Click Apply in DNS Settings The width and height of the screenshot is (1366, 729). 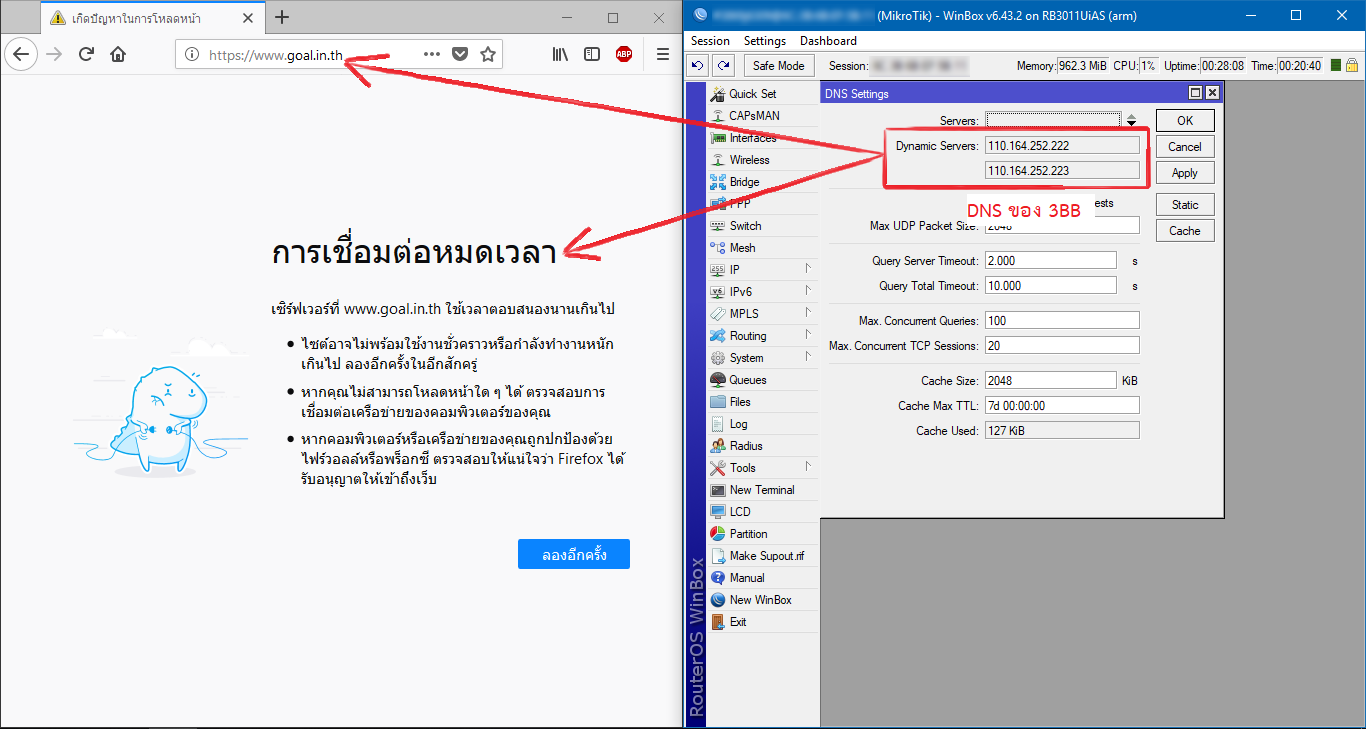coord(1185,172)
